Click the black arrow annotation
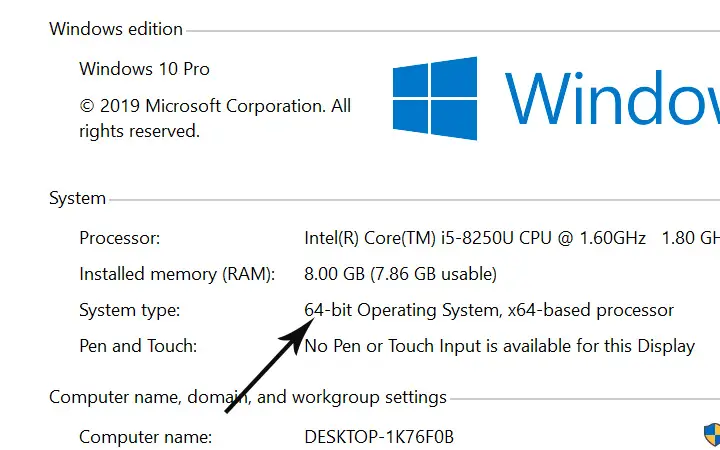 [x=270, y=366]
